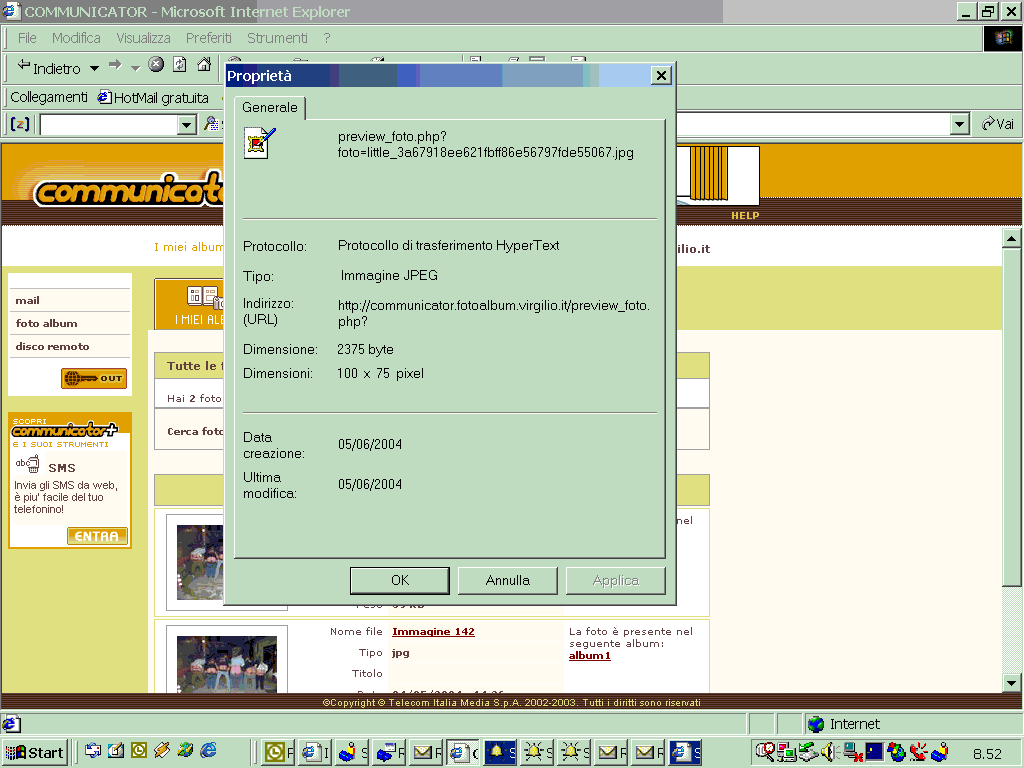Screen dimensions: 1024x768
Task: Close the Proprietà dialog
Action: (x=661, y=76)
